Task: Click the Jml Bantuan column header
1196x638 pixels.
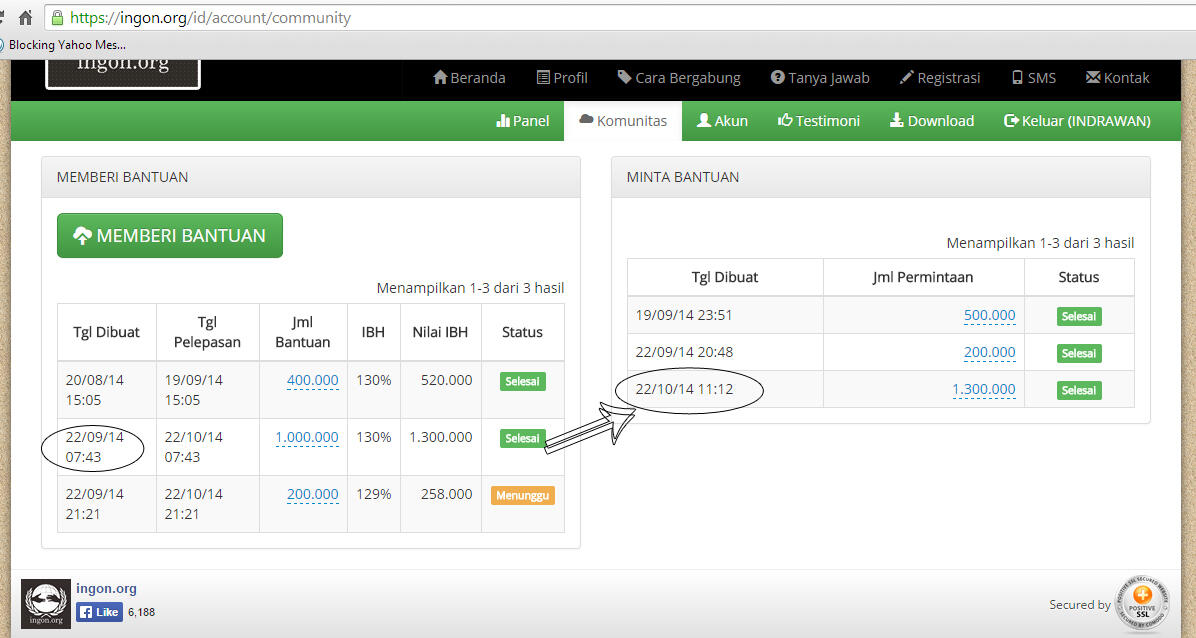Action: (x=303, y=332)
